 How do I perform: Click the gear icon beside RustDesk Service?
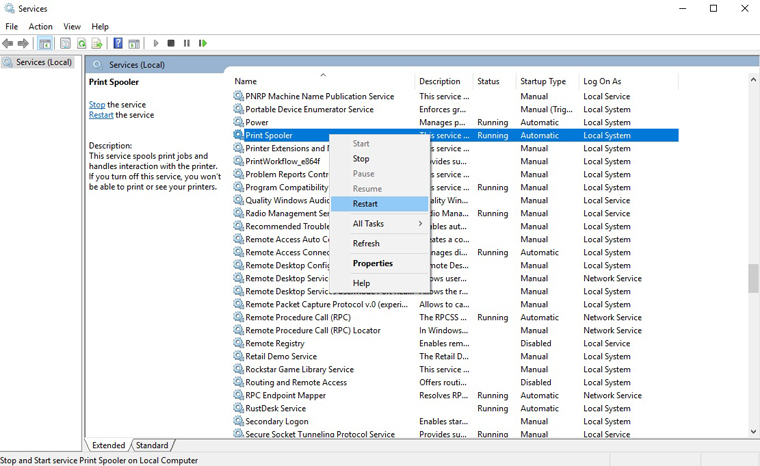click(x=238, y=408)
